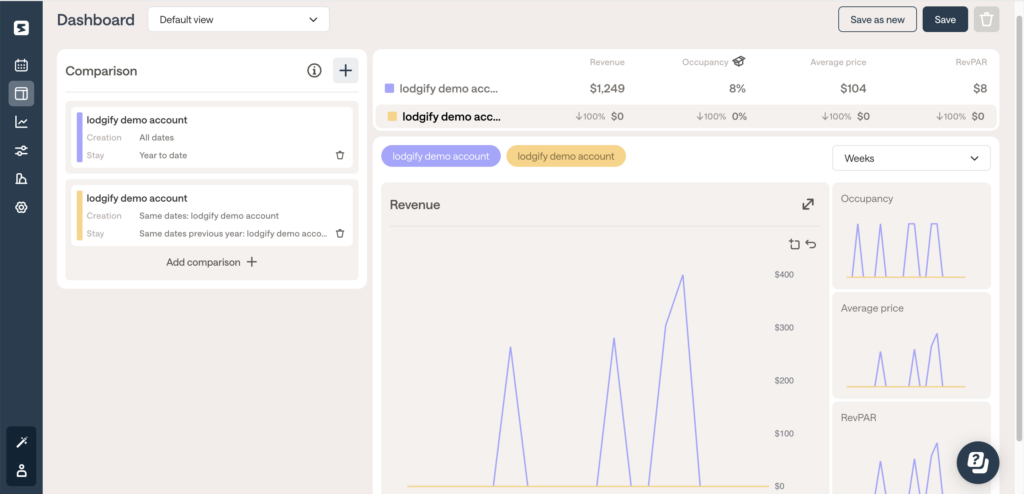Click the Save button

coord(945,20)
